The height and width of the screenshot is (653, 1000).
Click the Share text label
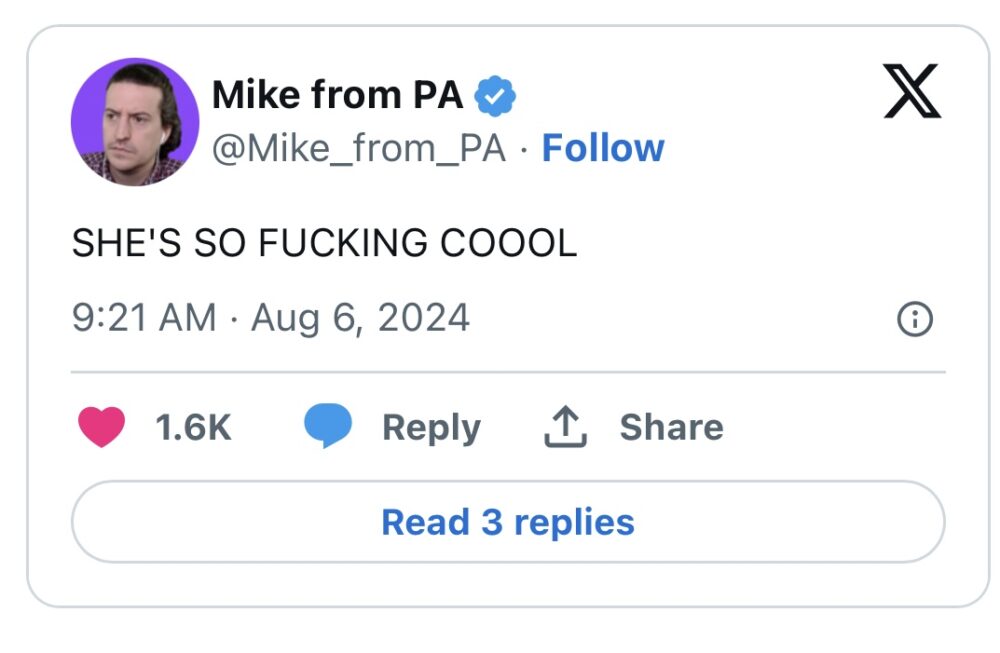(671, 427)
